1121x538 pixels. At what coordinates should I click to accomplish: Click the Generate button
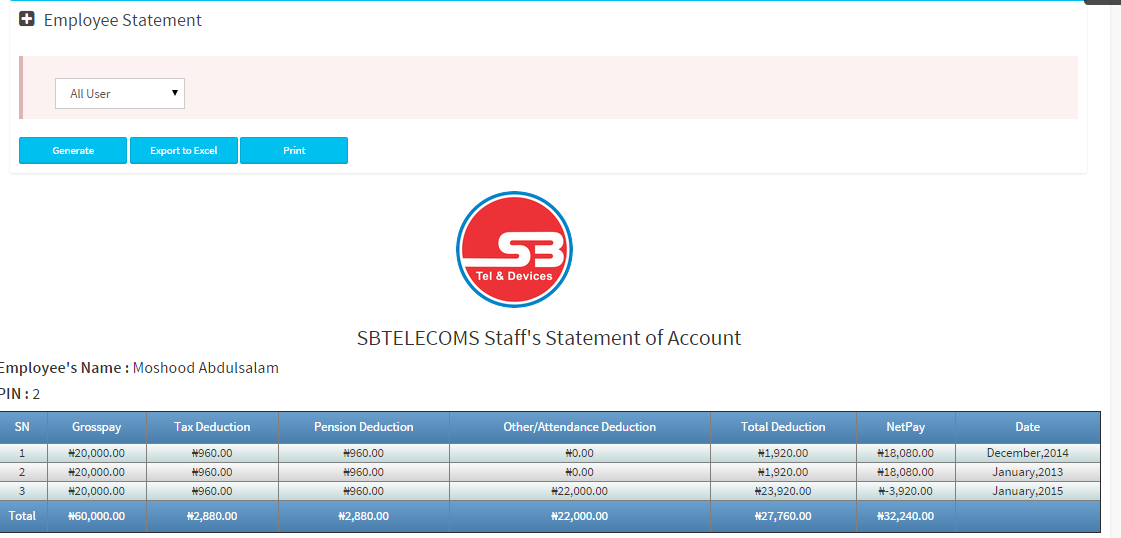[73, 151]
